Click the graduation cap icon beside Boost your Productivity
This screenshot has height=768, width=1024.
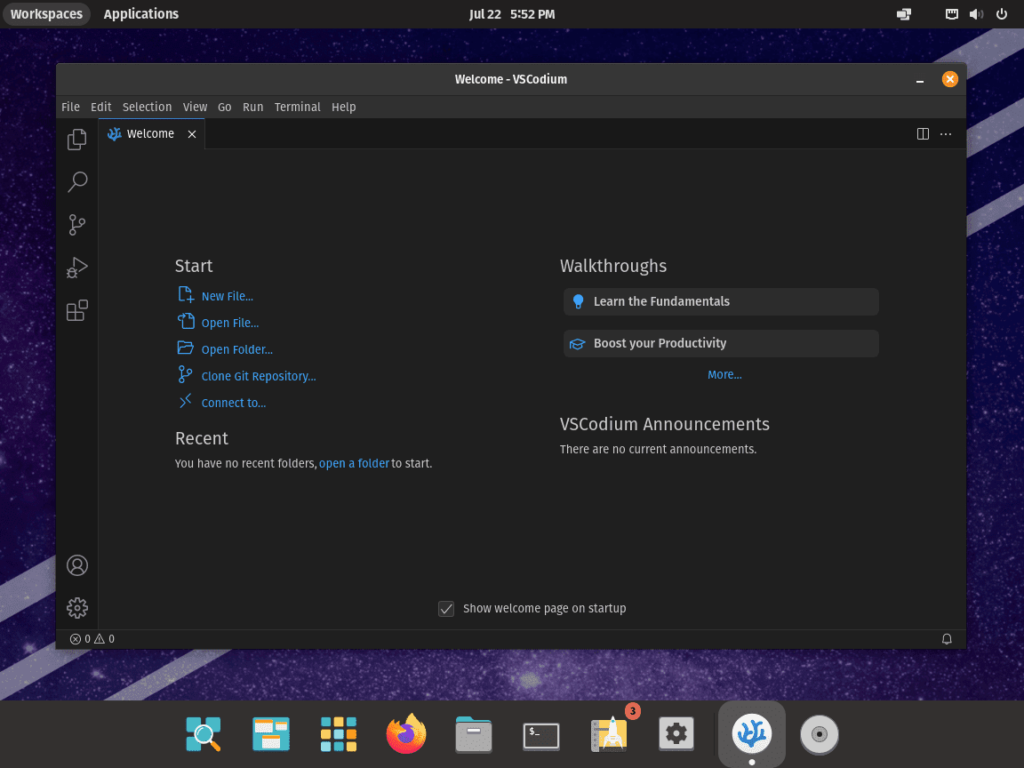pos(577,344)
